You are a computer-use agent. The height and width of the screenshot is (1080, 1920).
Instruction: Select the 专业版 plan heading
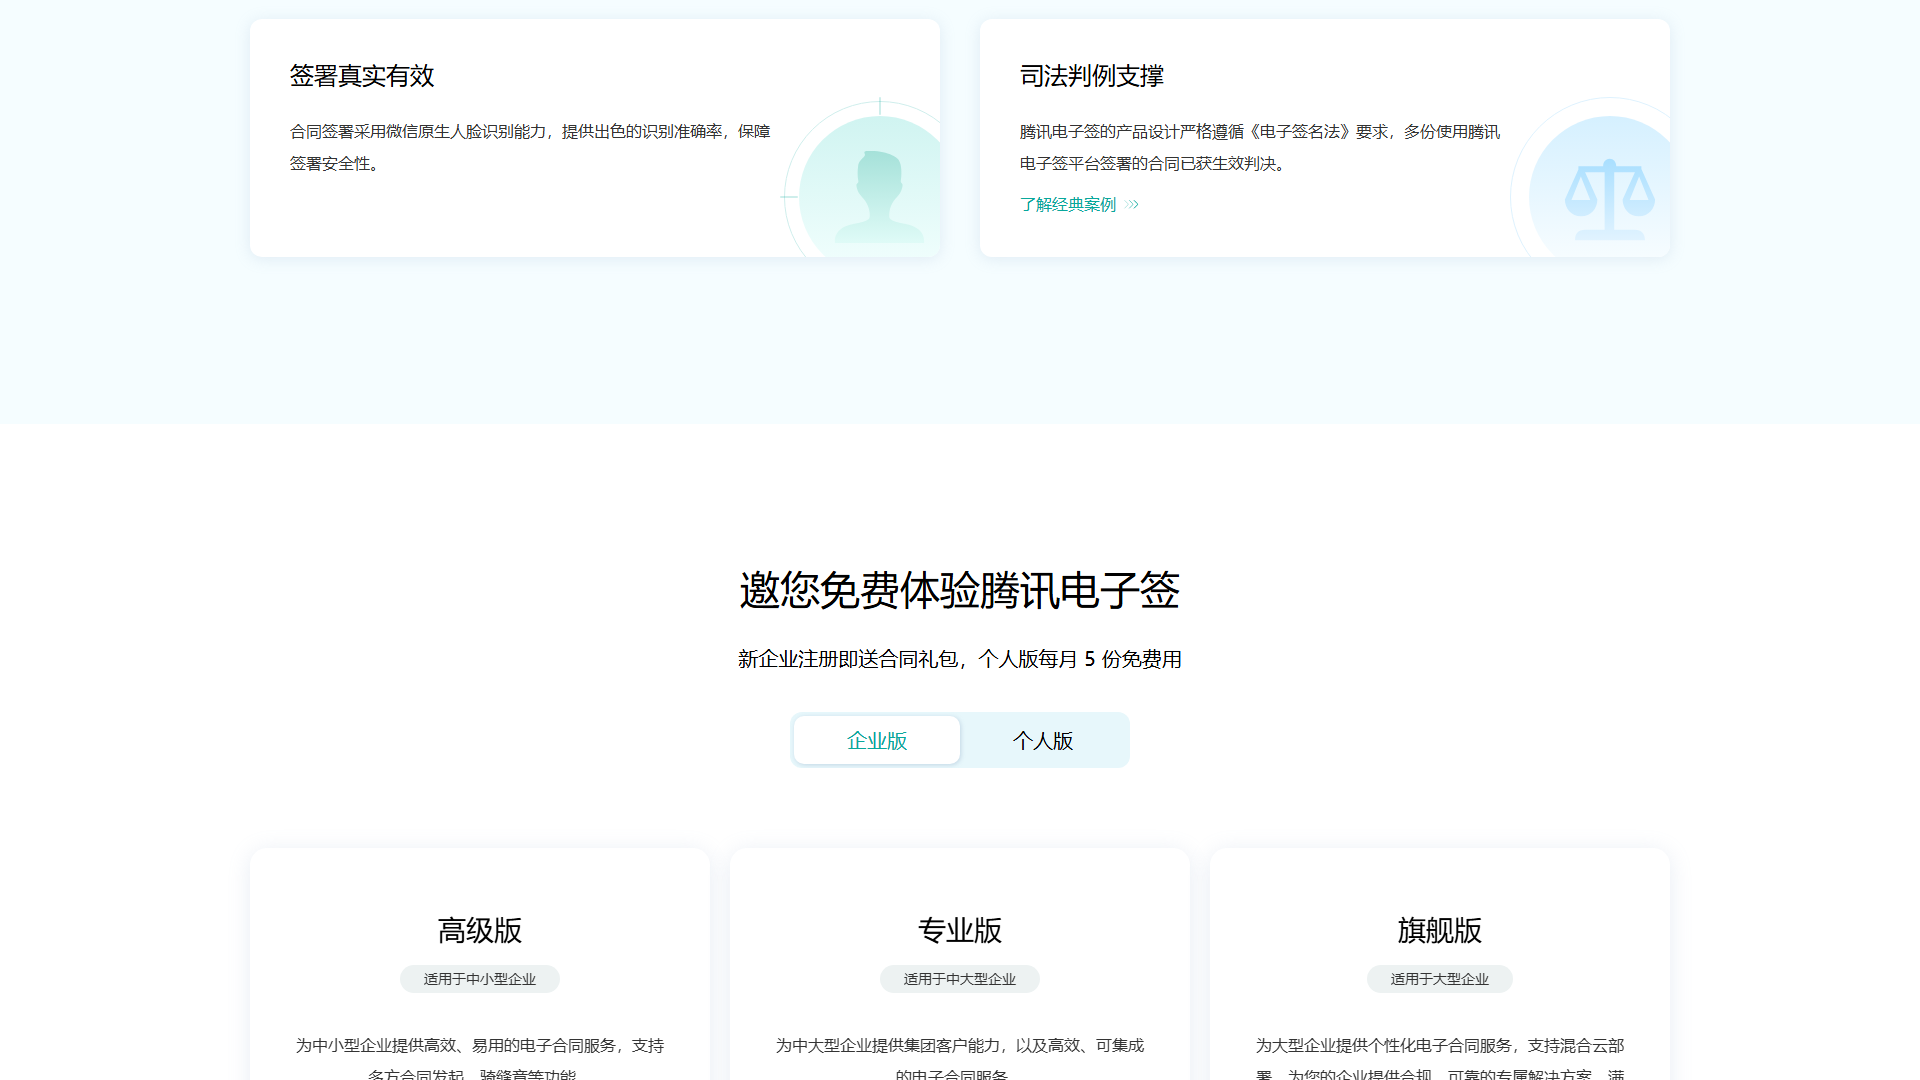click(x=960, y=930)
